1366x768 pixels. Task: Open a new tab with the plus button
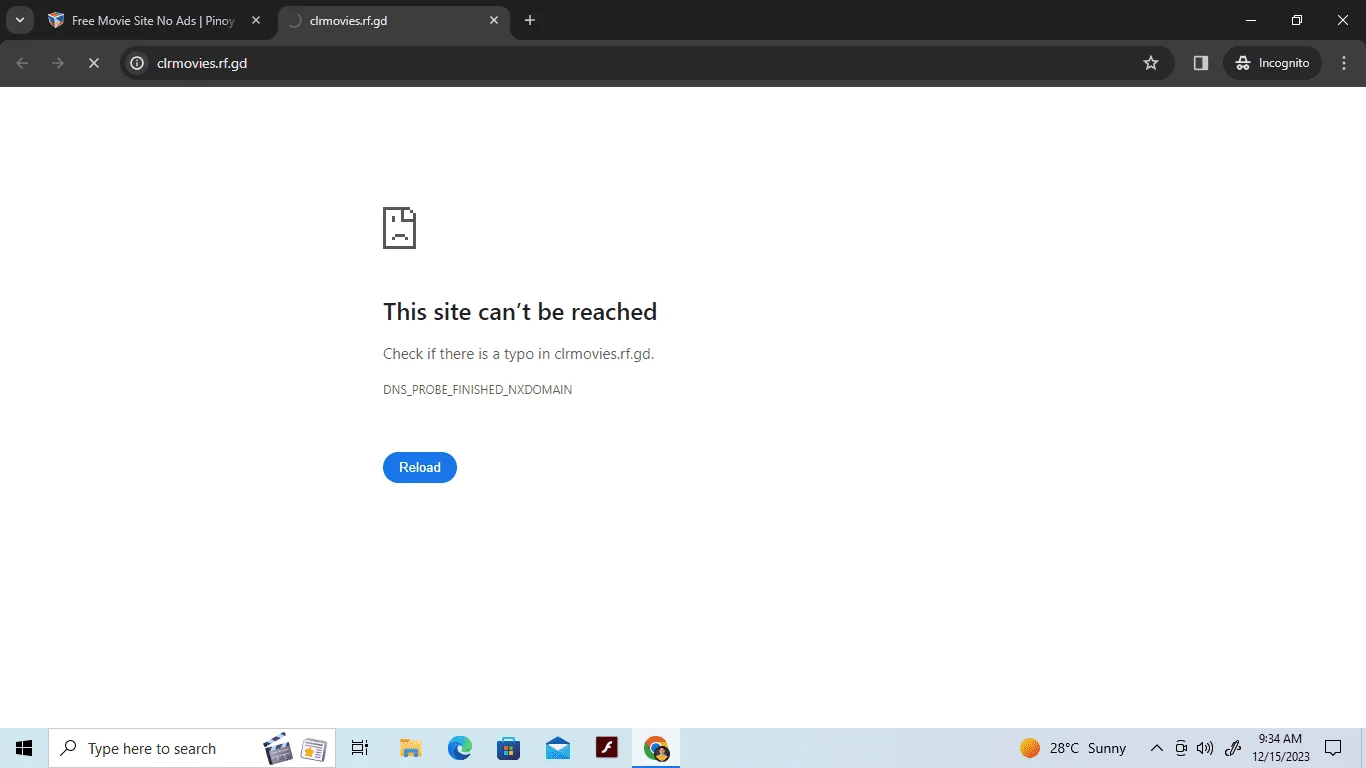pyautogui.click(x=530, y=20)
